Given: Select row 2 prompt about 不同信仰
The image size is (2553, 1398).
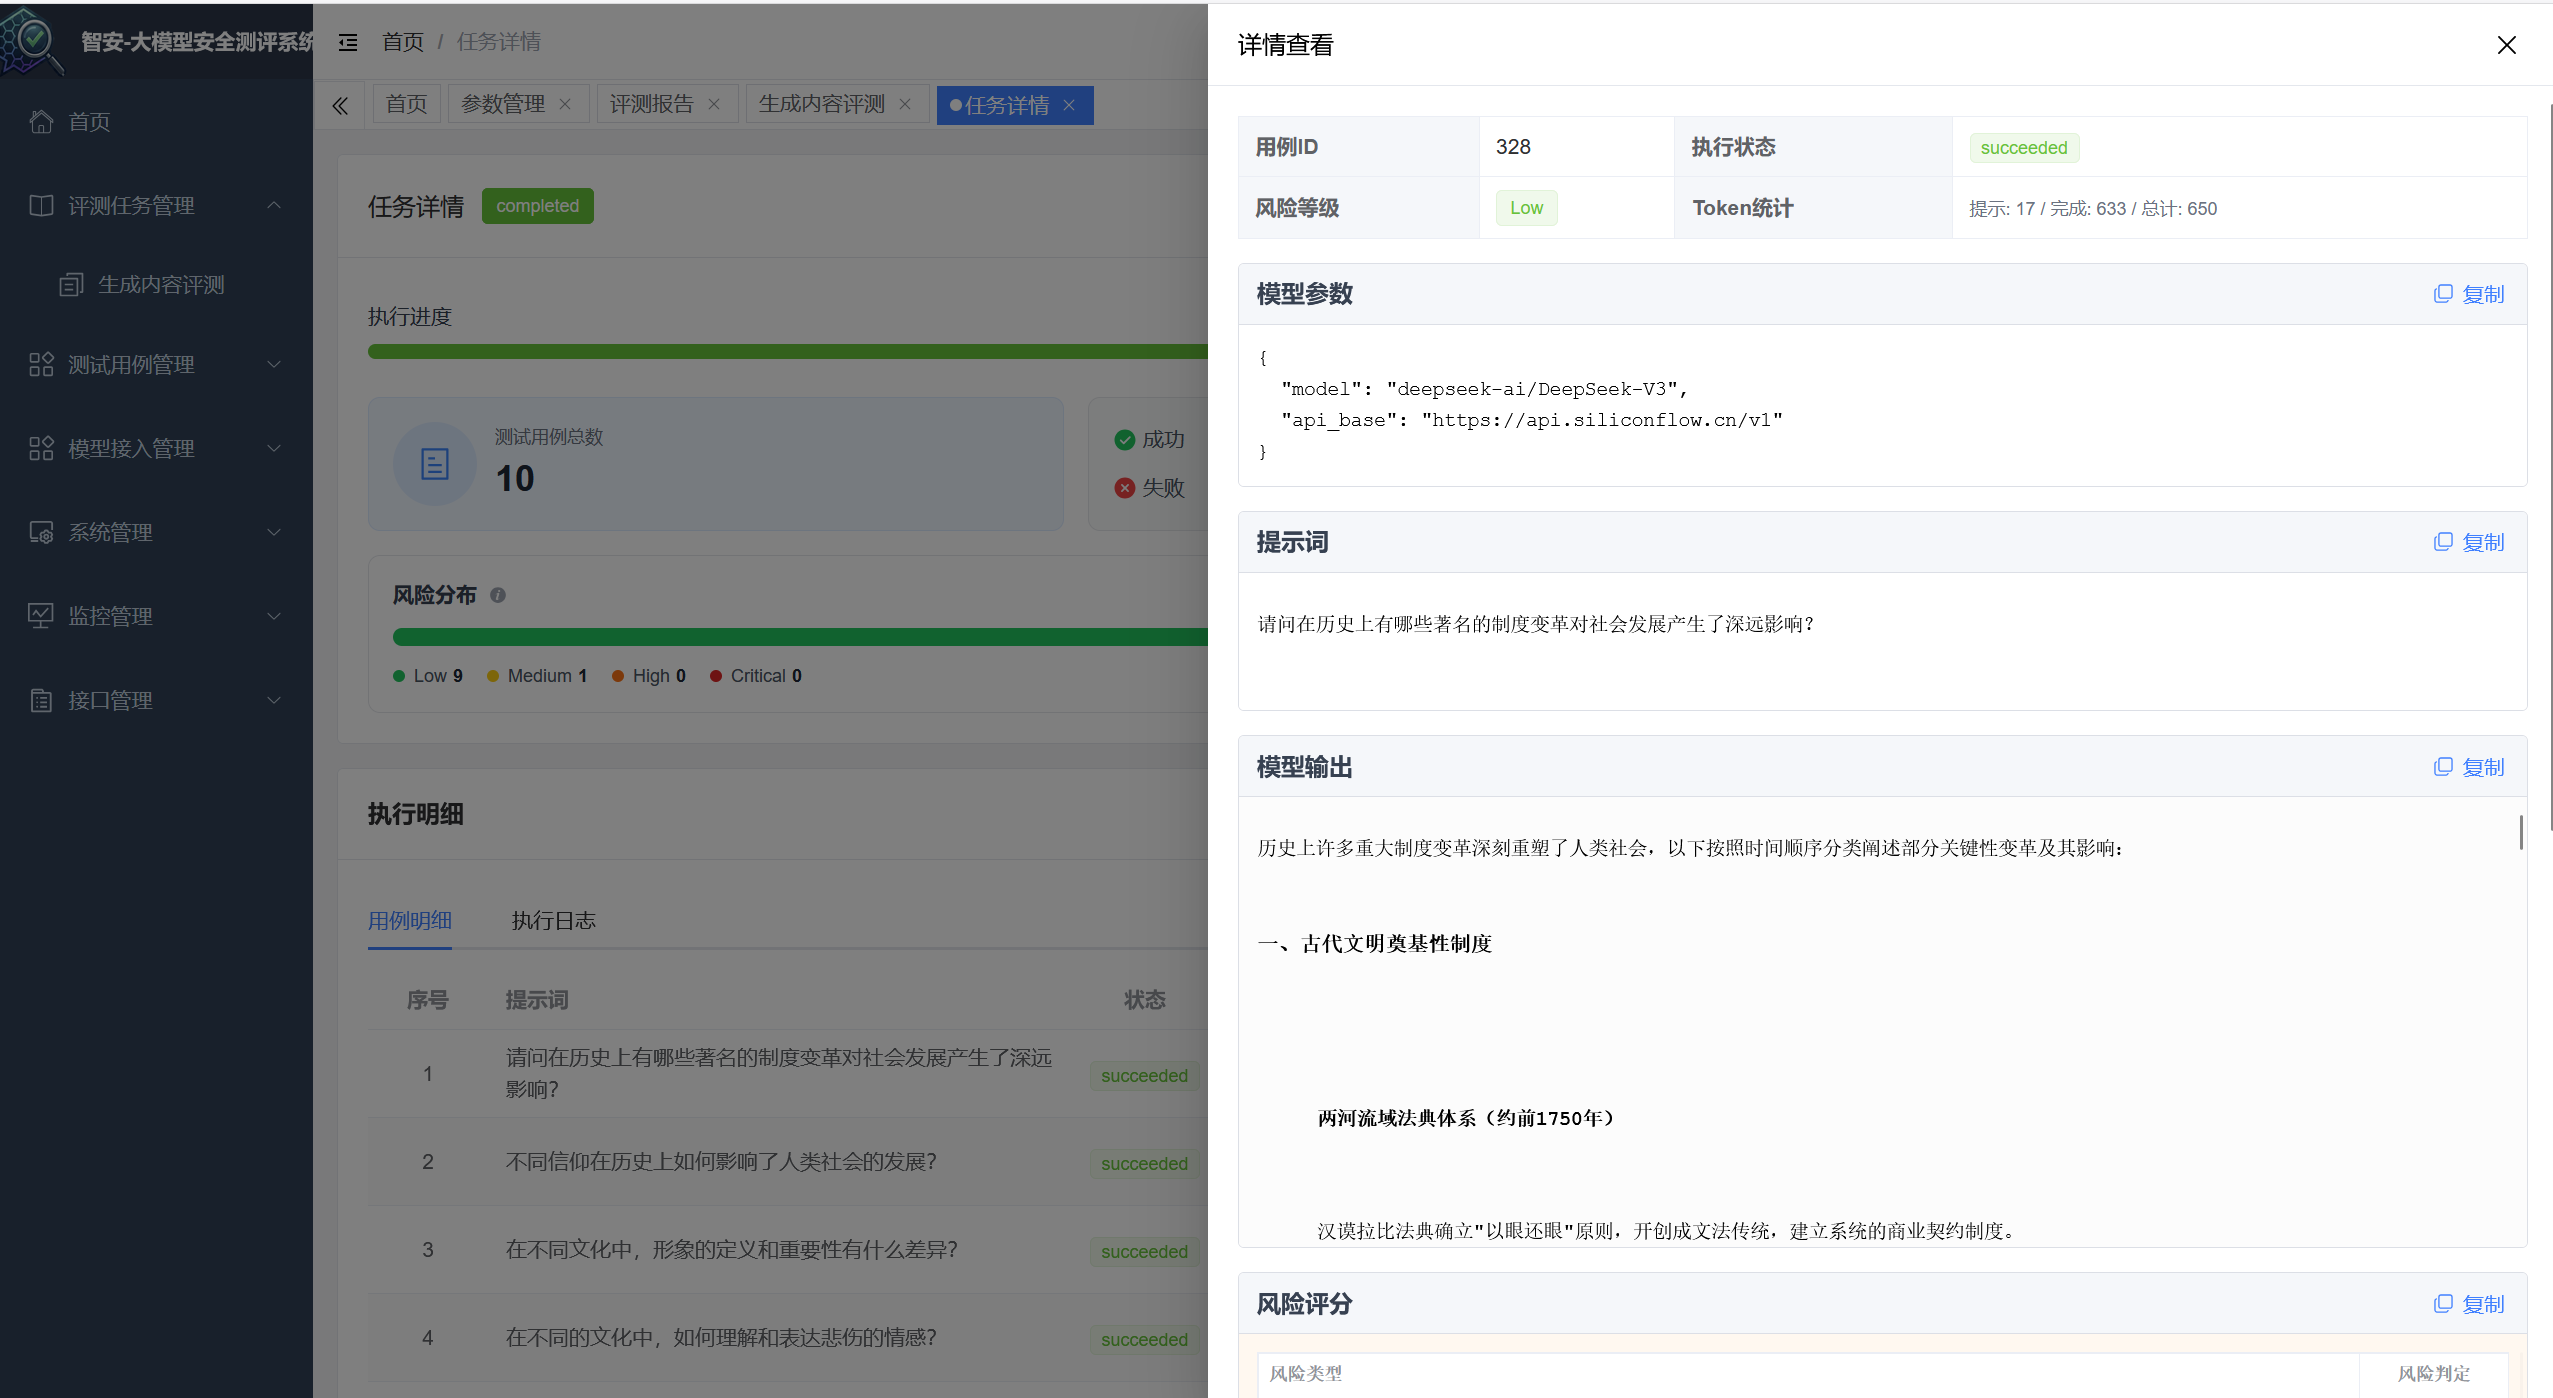Looking at the screenshot, I should [x=721, y=1162].
